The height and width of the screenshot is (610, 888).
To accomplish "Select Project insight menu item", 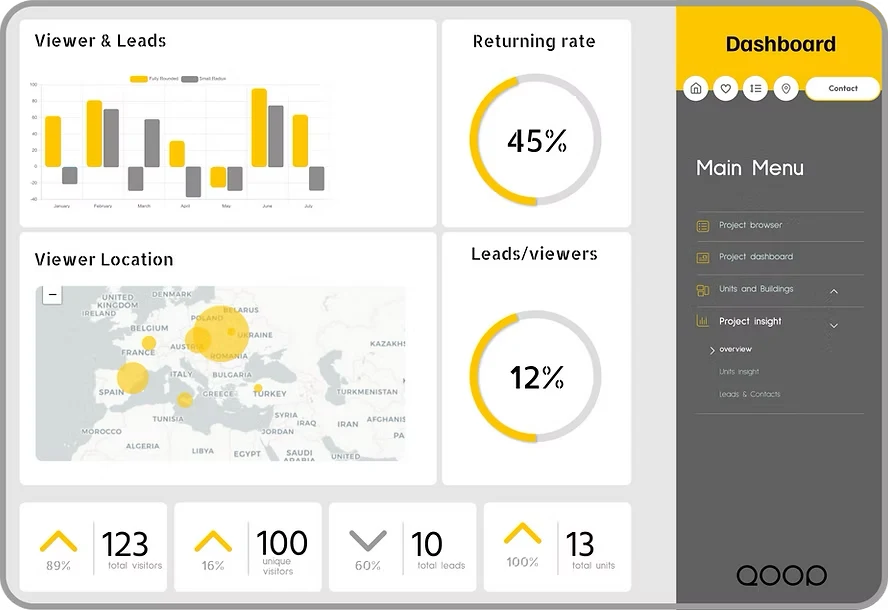I will [x=750, y=321].
